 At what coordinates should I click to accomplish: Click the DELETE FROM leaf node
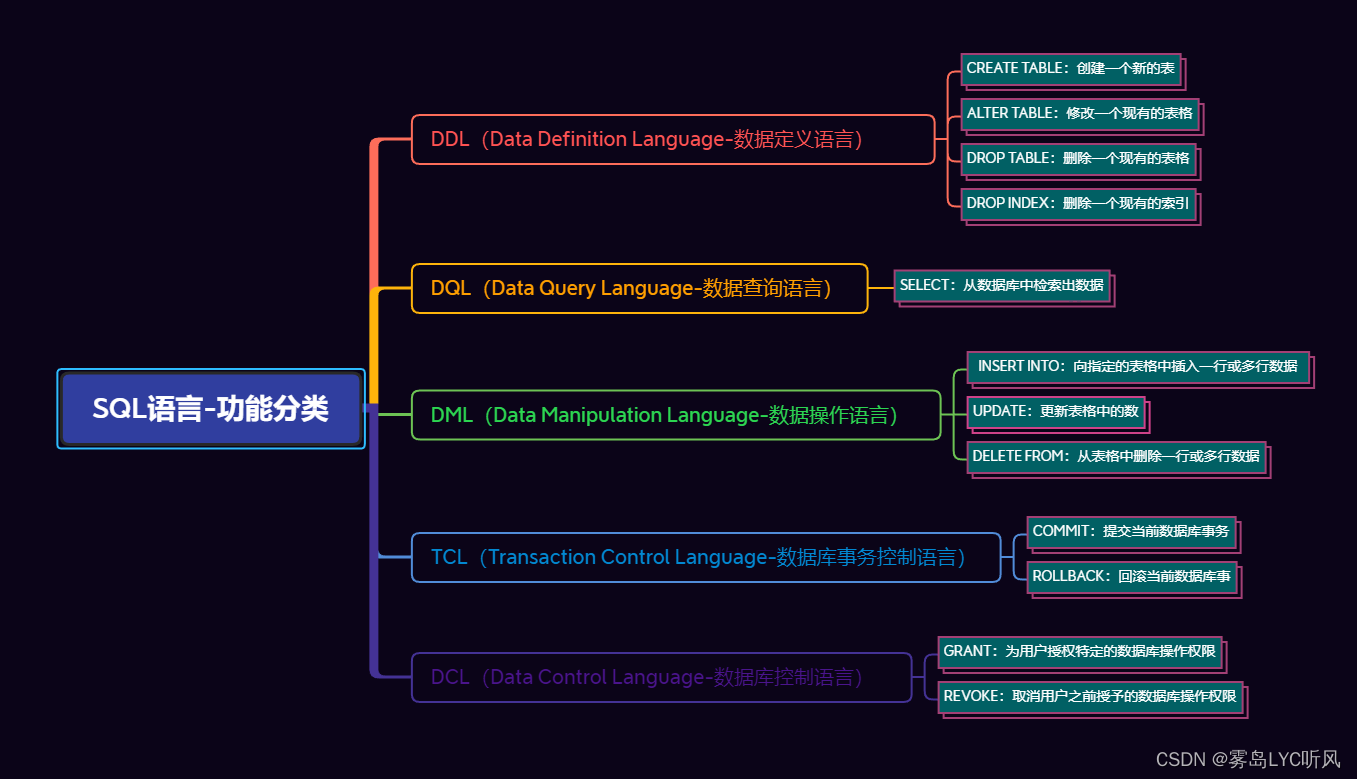click(1118, 458)
